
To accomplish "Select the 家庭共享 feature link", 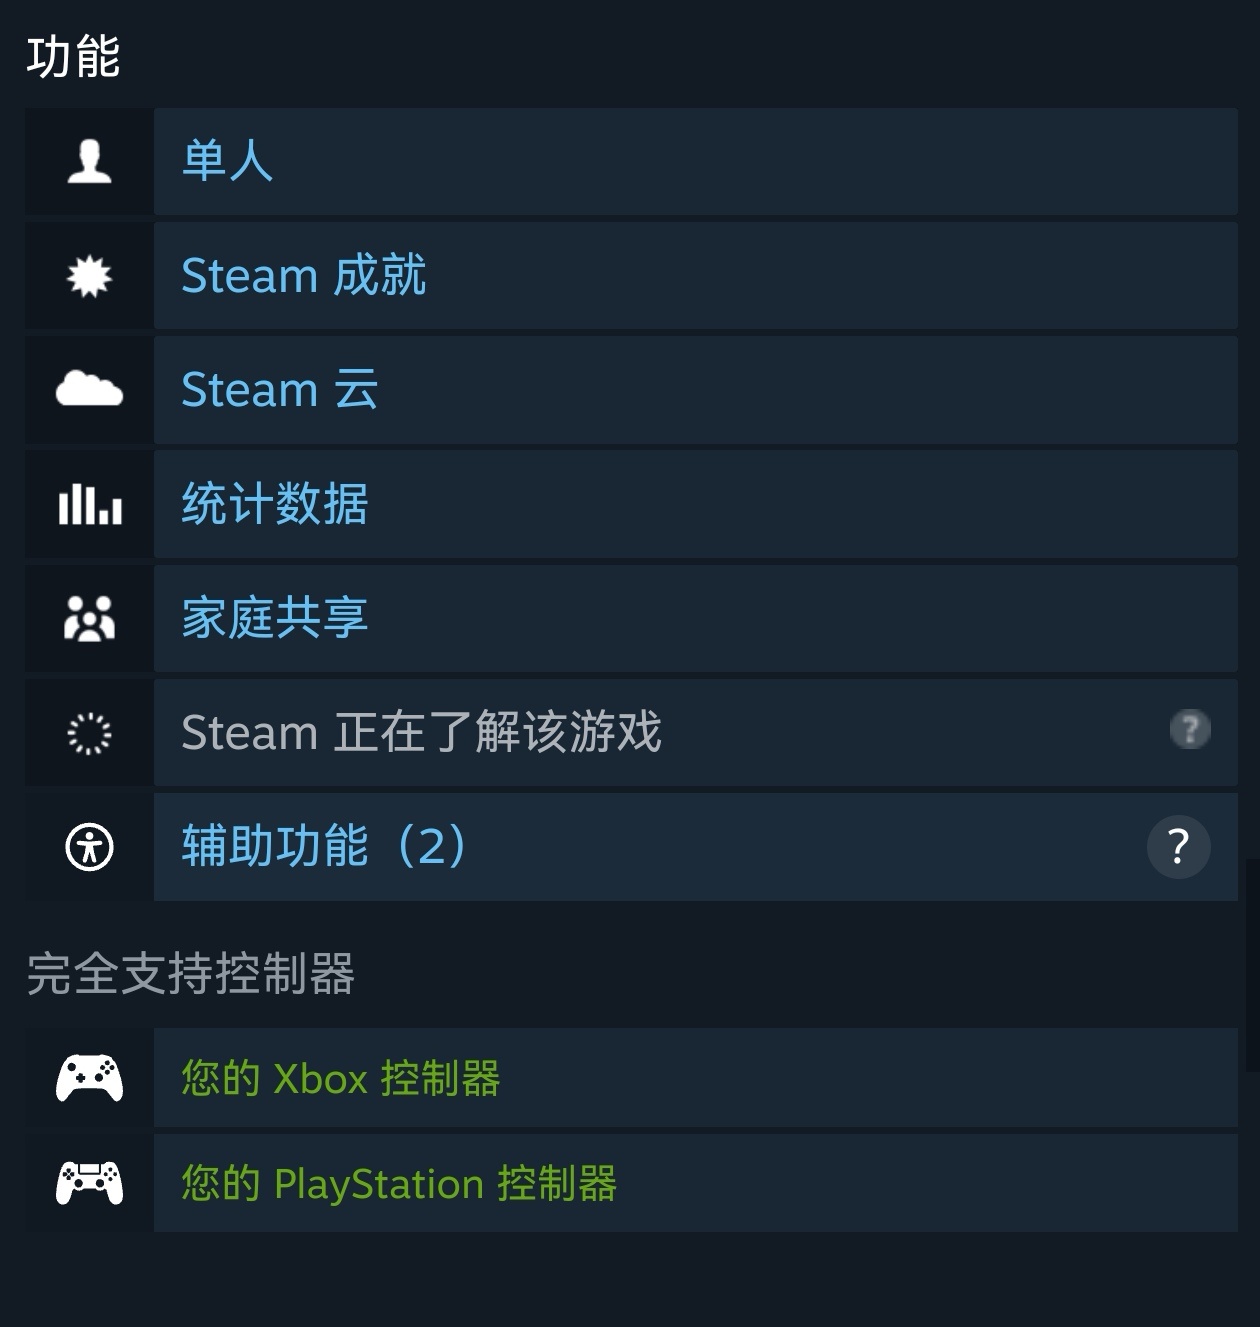I will 275,618.
